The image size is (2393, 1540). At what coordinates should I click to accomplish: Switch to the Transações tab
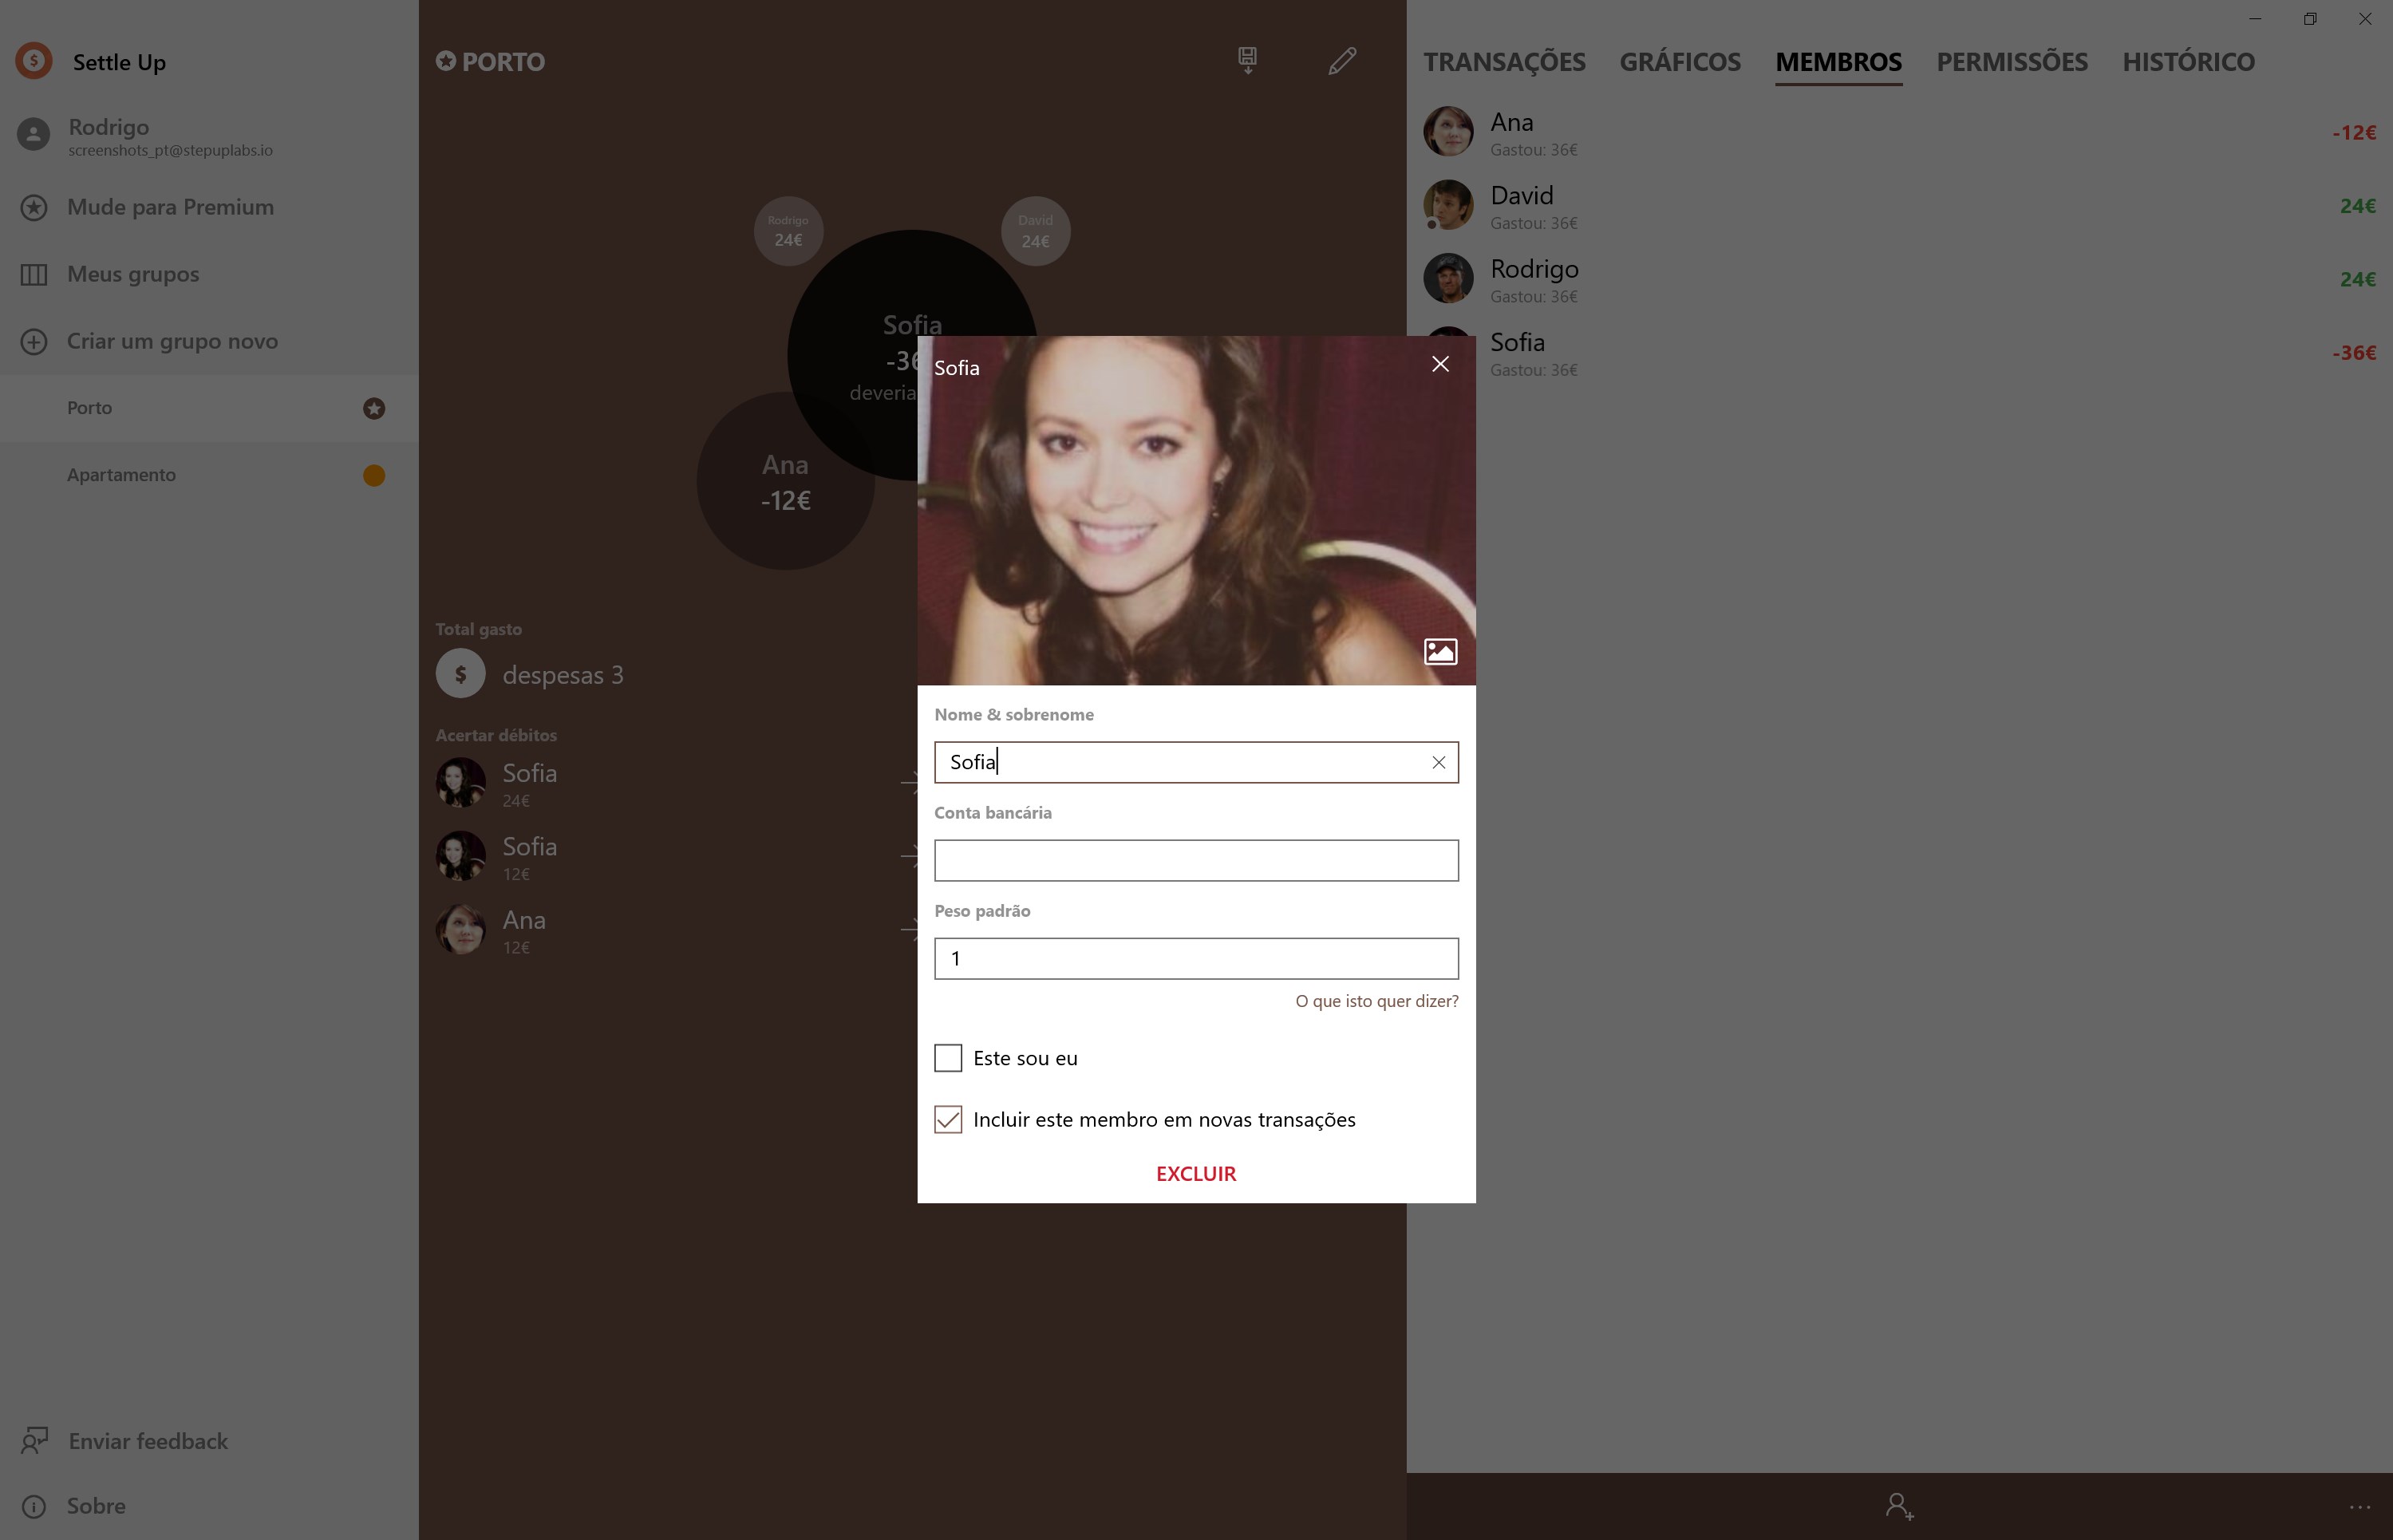(1504, 62)
